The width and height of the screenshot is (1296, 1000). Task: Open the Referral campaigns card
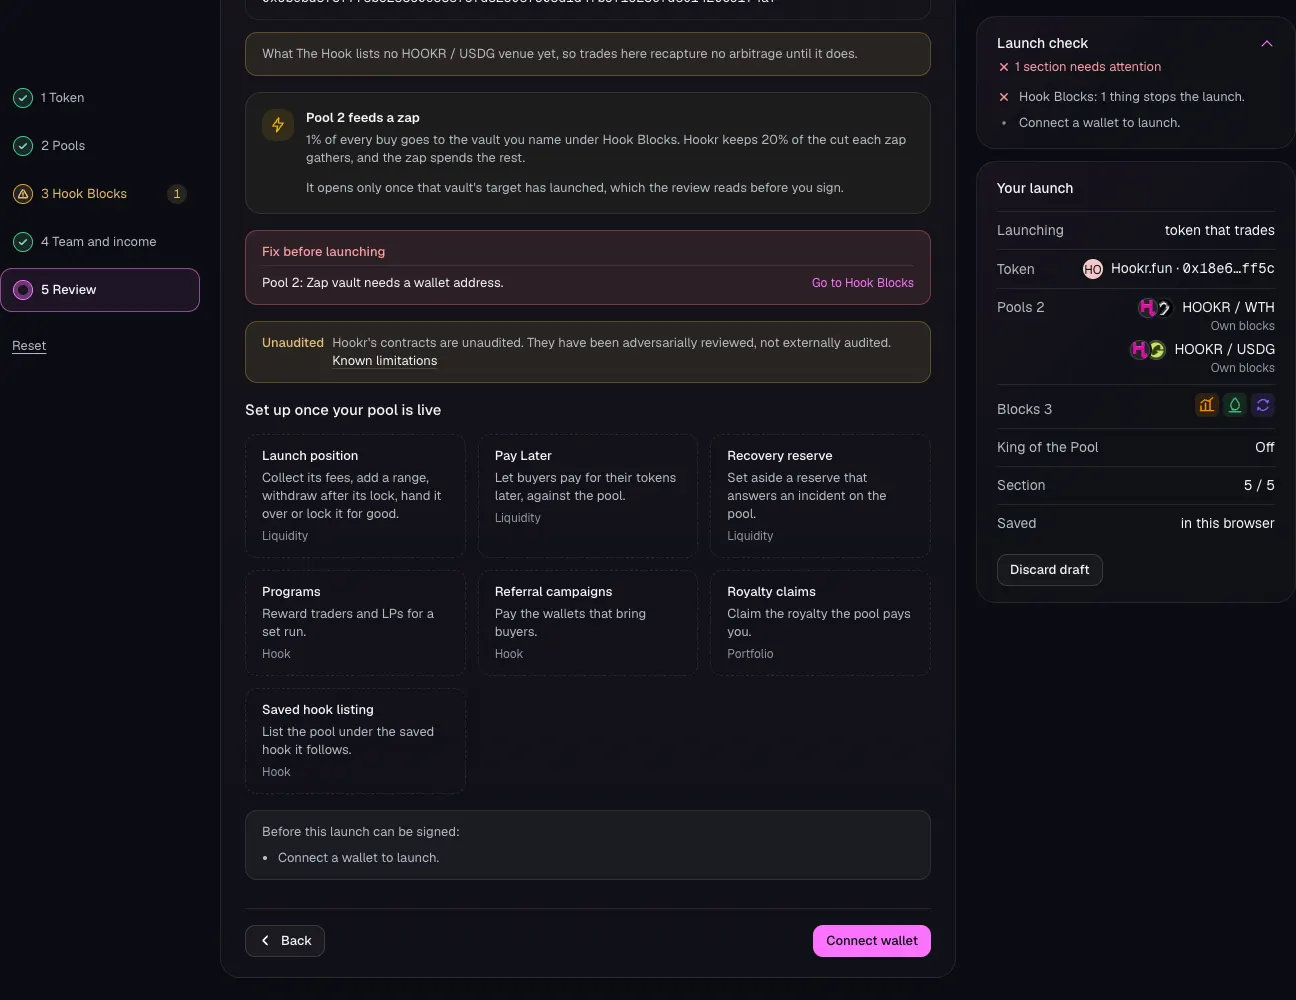tap(588, 623)
